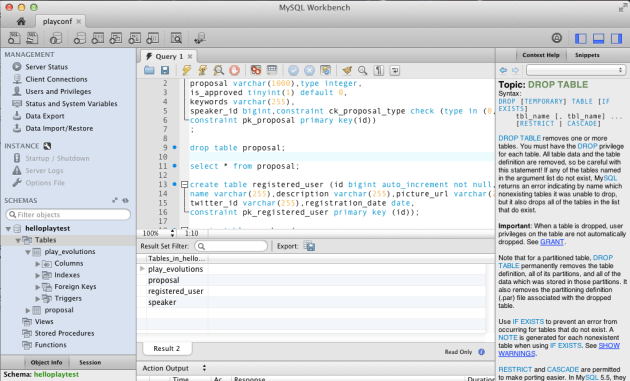This screenshot has width=630, height=381.
Task: Open the schema object inspector icon
Action: point(55,38)
